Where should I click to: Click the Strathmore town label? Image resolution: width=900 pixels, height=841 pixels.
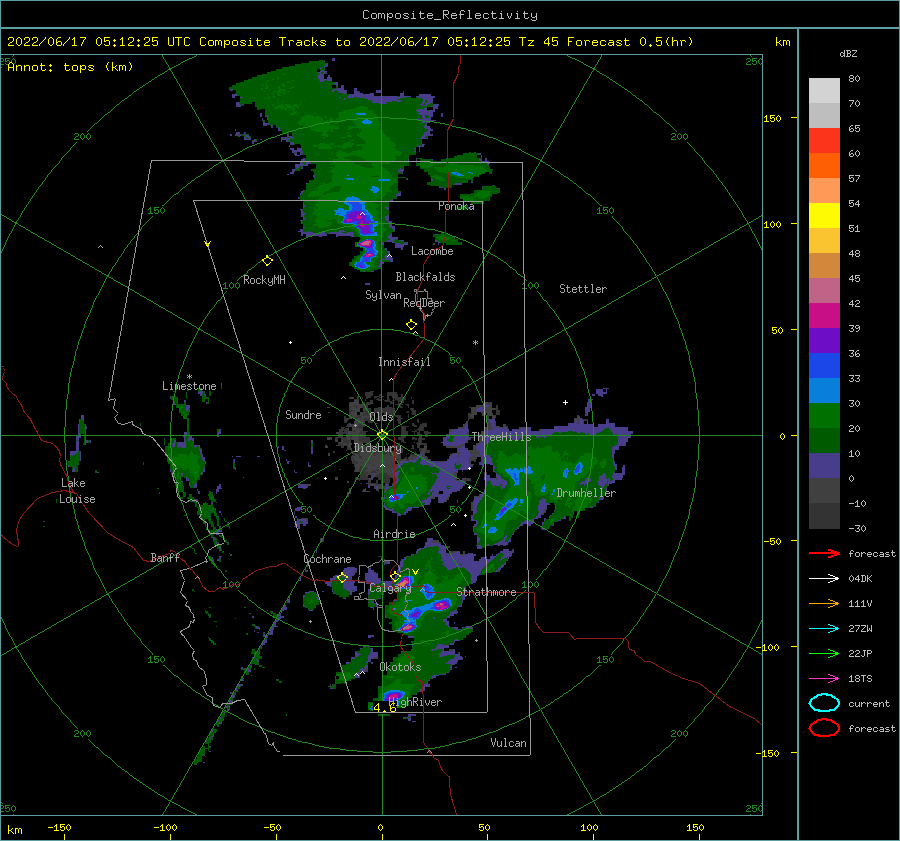point(486,592)
